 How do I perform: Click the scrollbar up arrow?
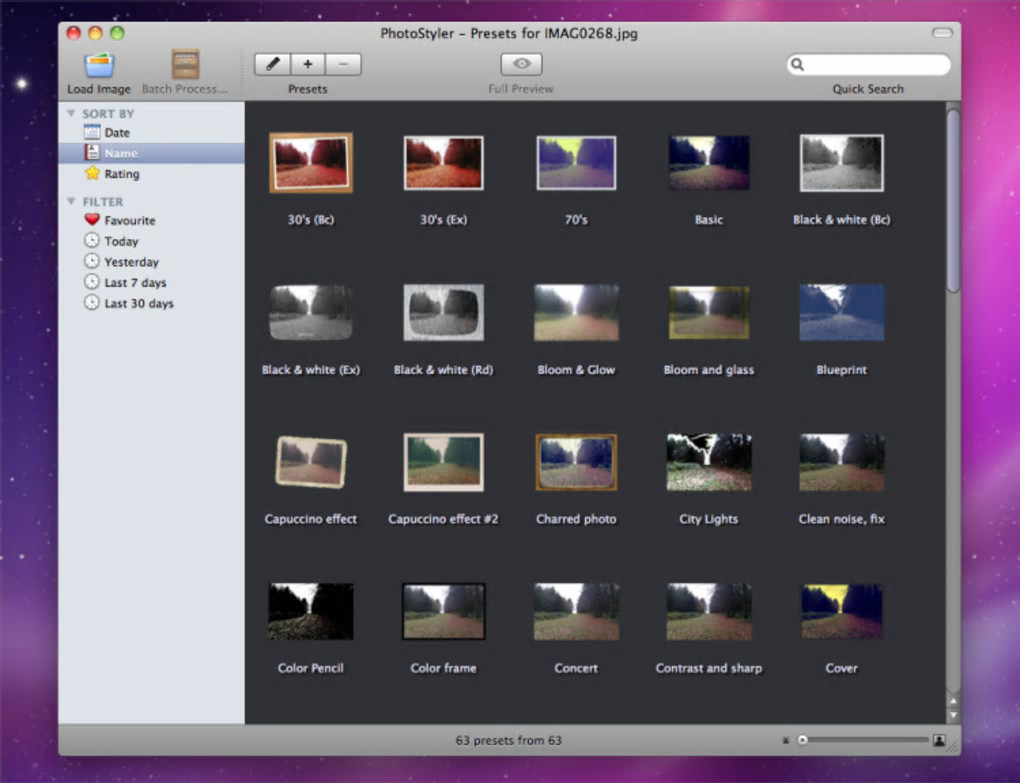coord(953,701)
